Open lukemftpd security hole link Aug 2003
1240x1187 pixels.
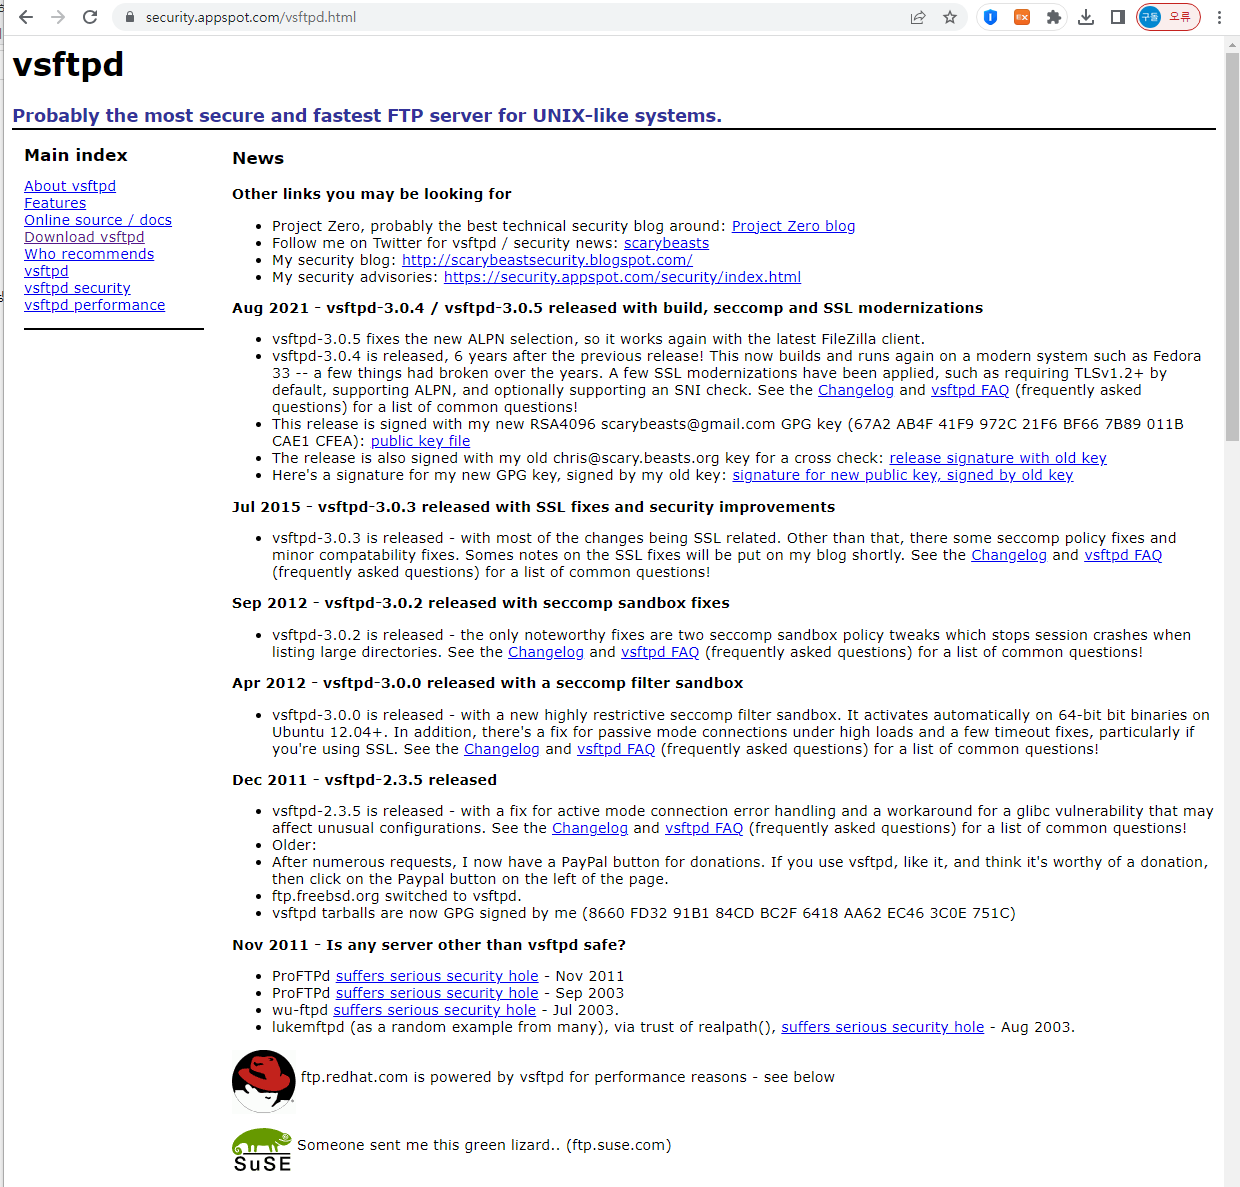point(882,1027)
